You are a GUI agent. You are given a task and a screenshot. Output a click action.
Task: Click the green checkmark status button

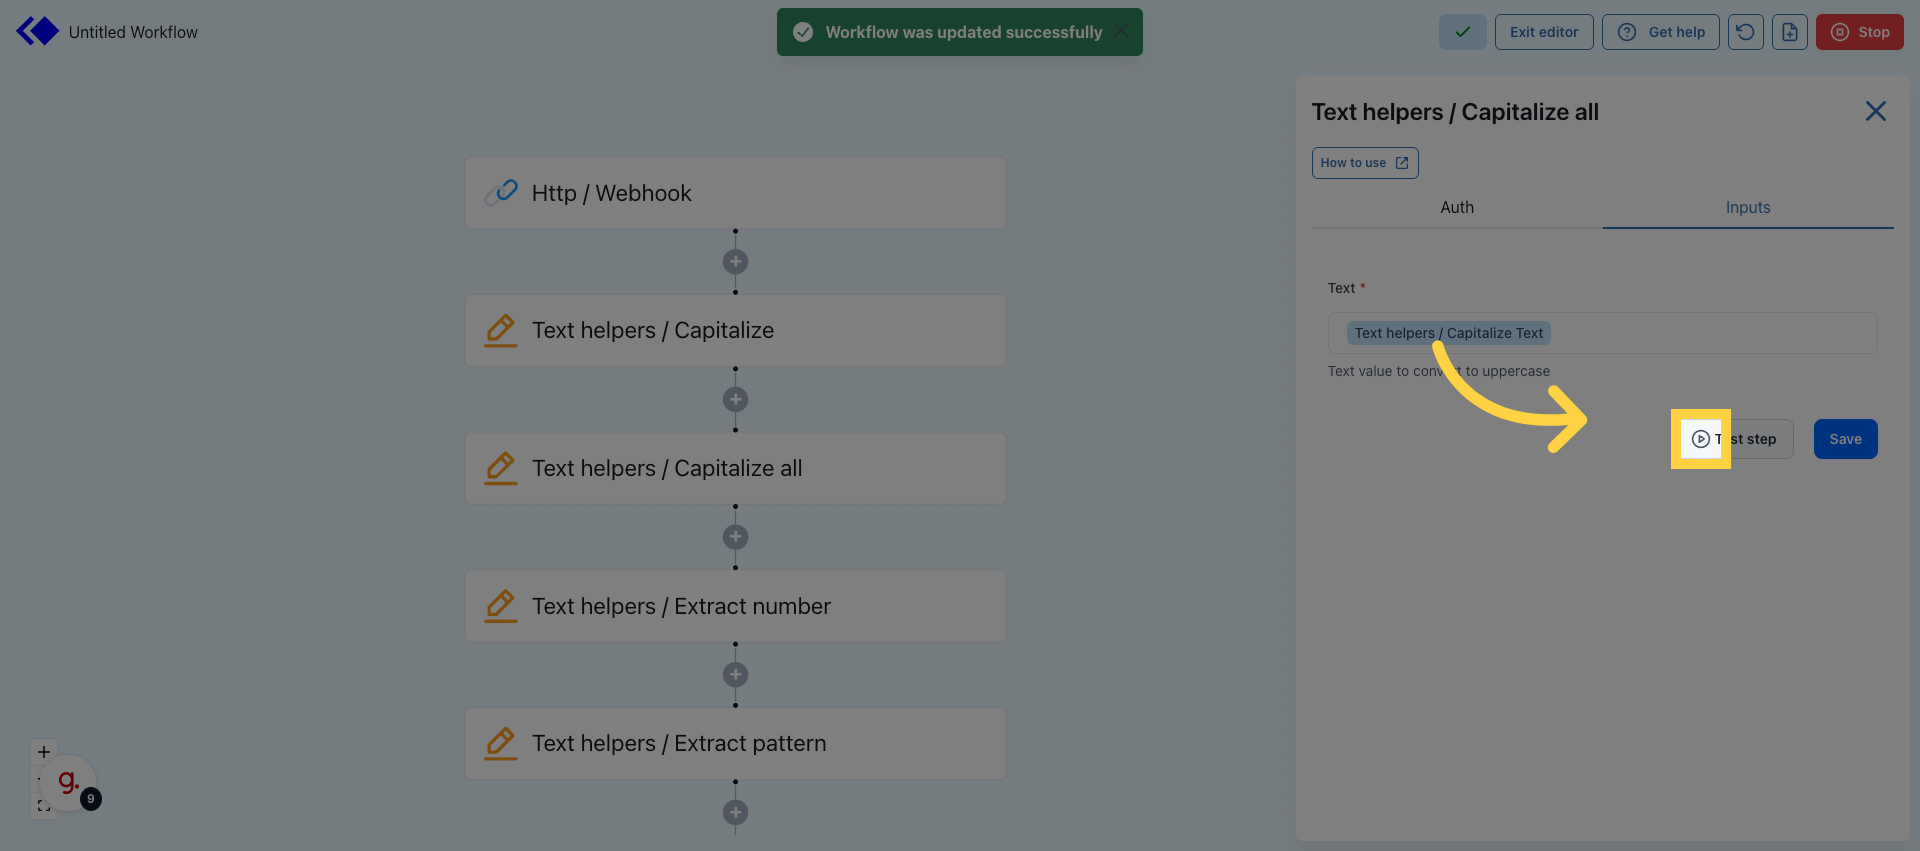[1462, 32]
